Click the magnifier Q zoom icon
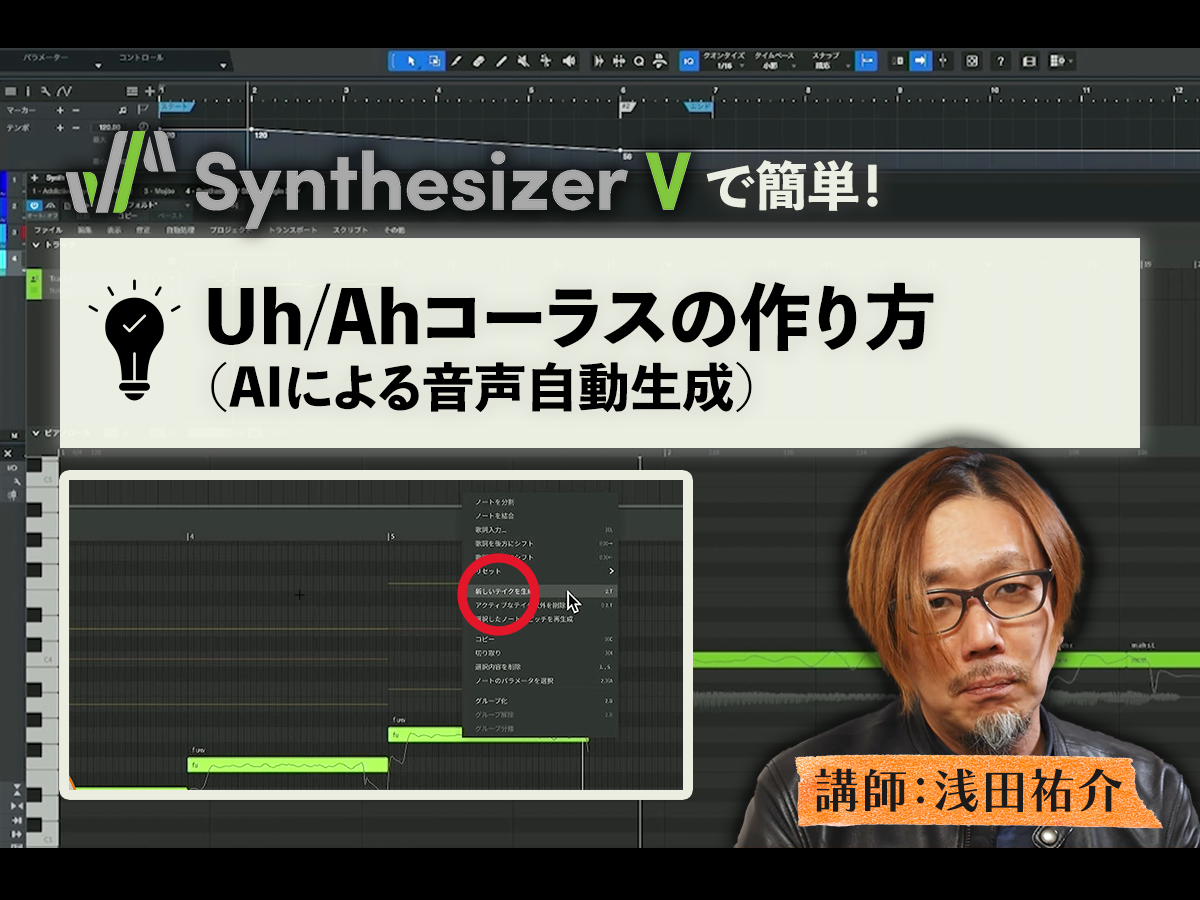The width and height of the screenshot is (1200, 900). point(639,61)
